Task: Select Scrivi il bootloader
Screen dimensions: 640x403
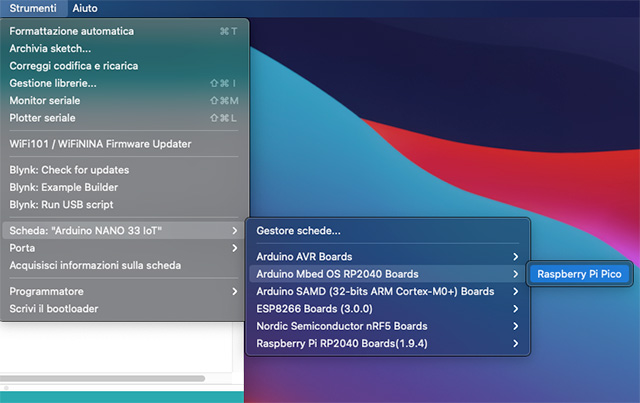Action: tap(54, 308)
